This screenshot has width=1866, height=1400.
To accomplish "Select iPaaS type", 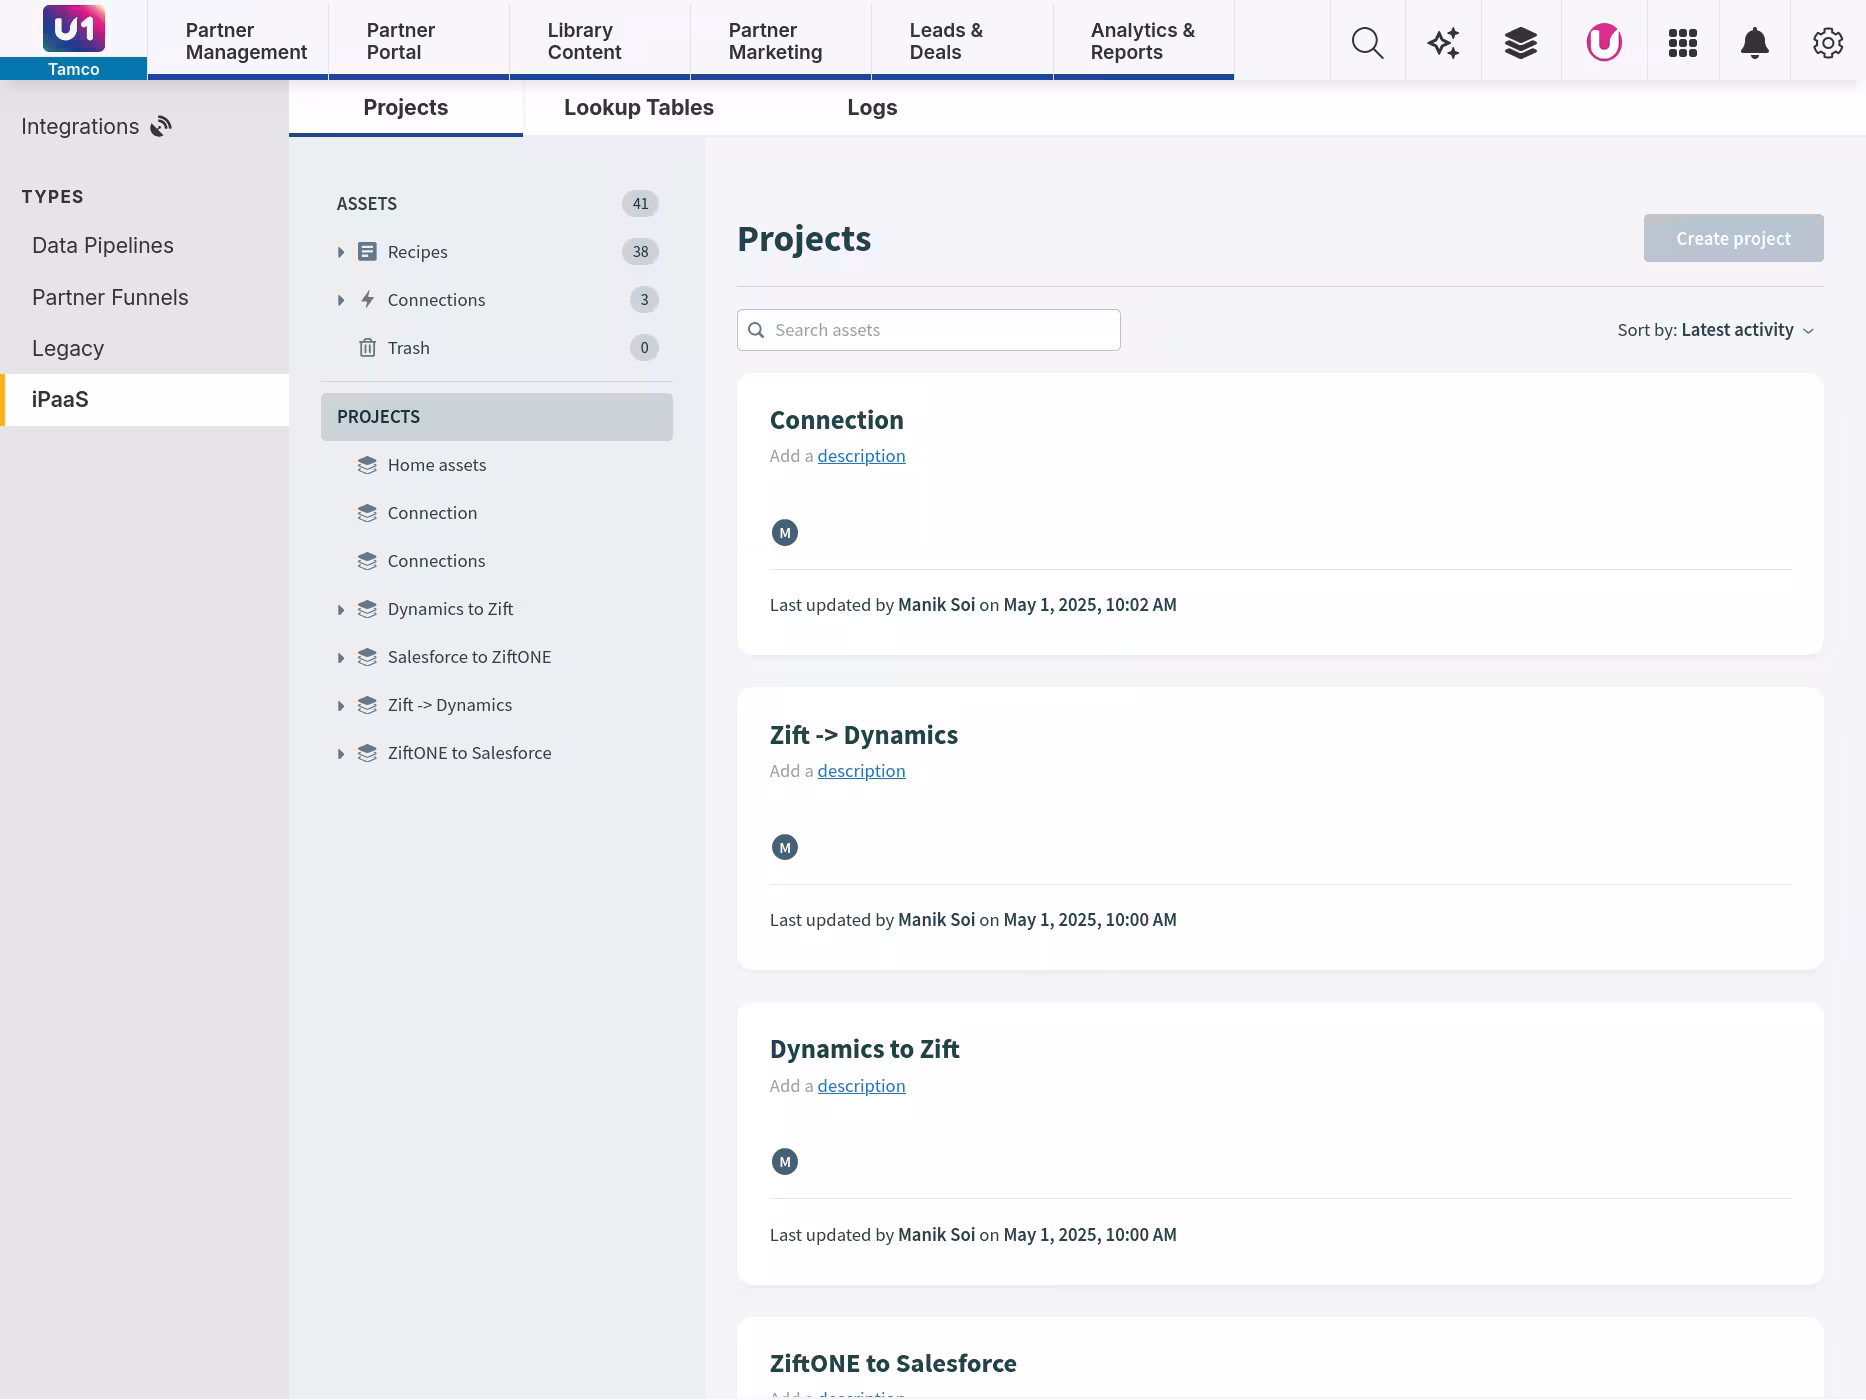I will 144,400.
